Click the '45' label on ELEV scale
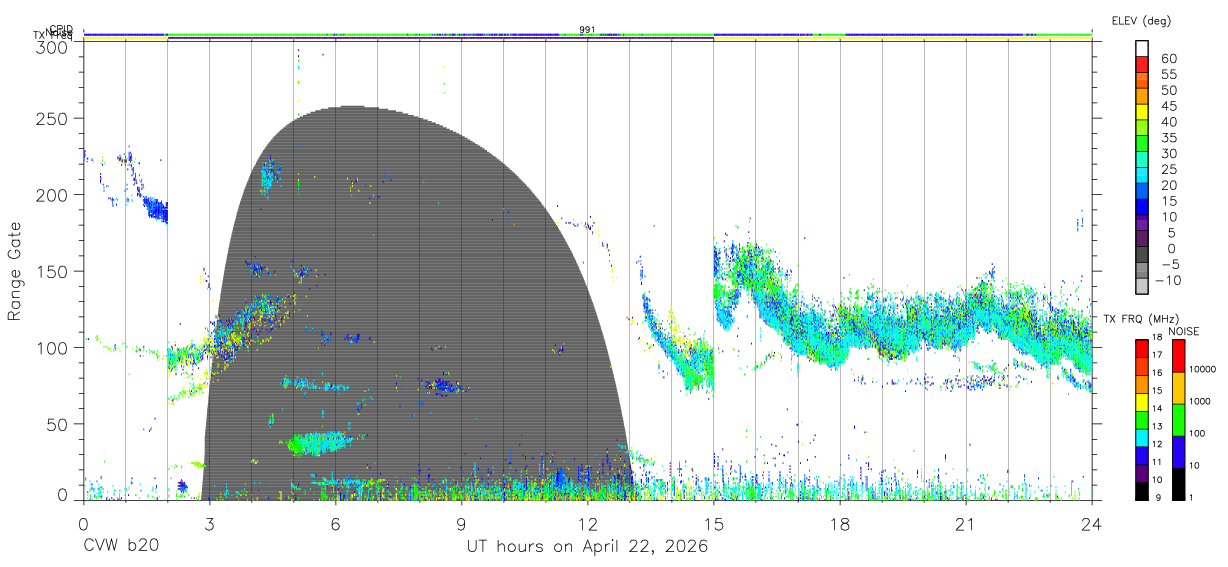Viewport: 1228px width, 567px height. (1169, 106)
